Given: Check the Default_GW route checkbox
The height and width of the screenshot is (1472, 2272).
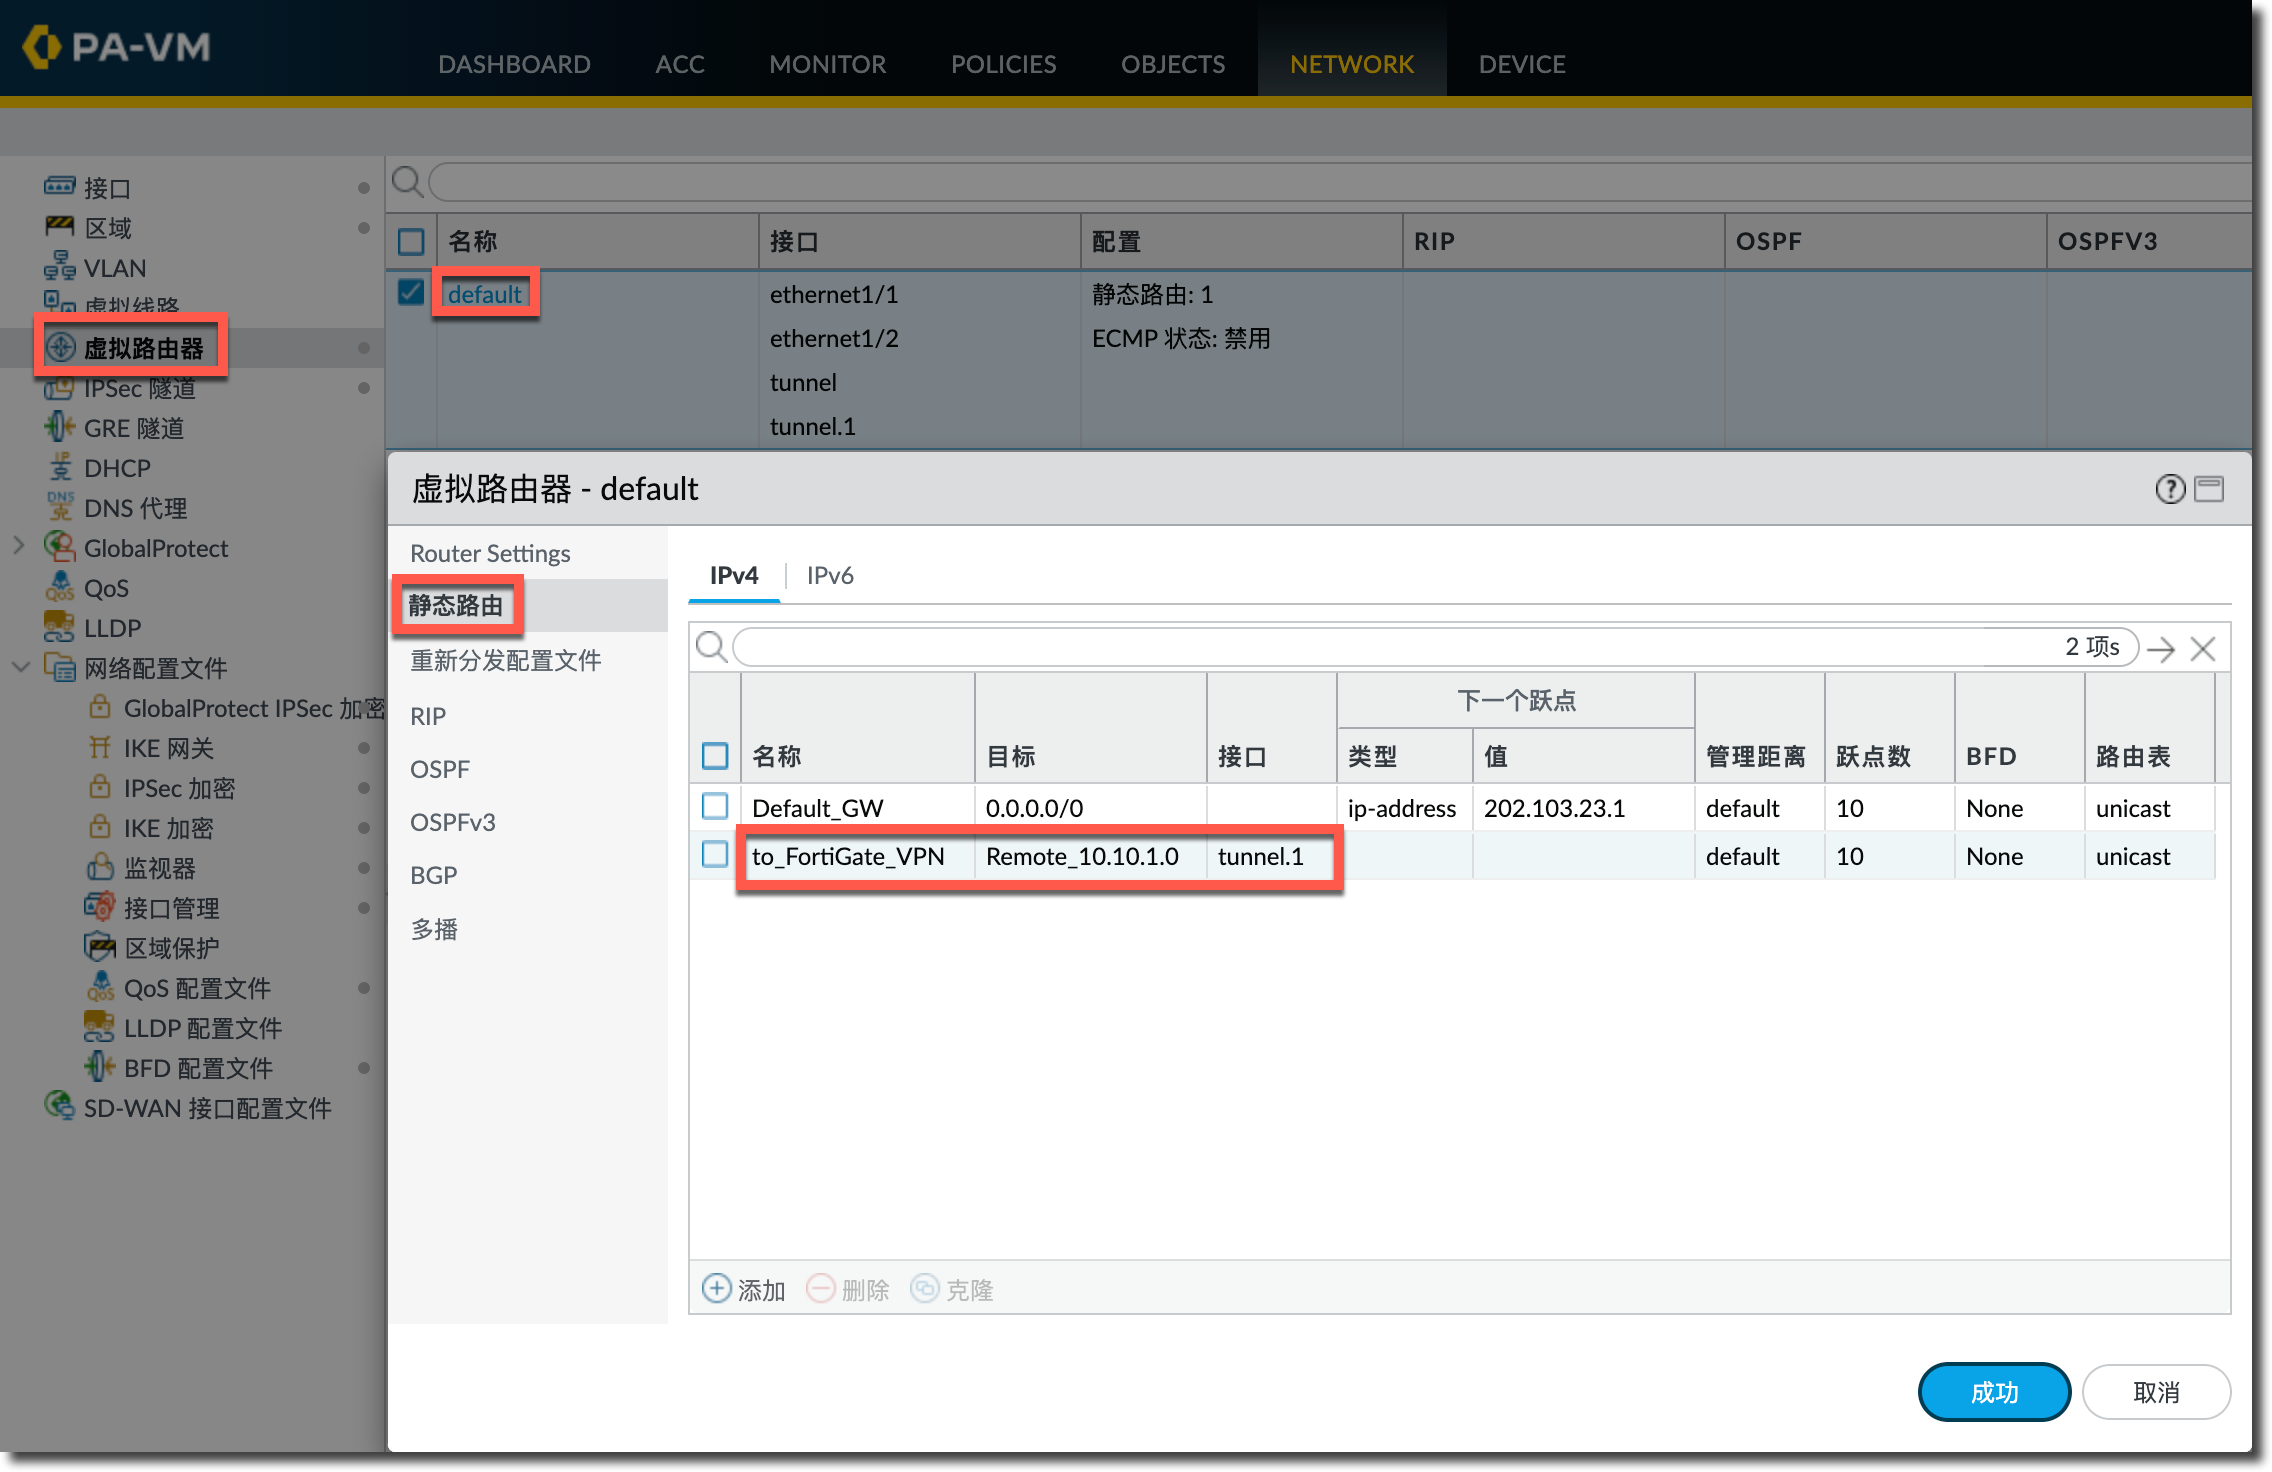Looking at the screenshot, I should pyautogui.click(x=715, y=806).
